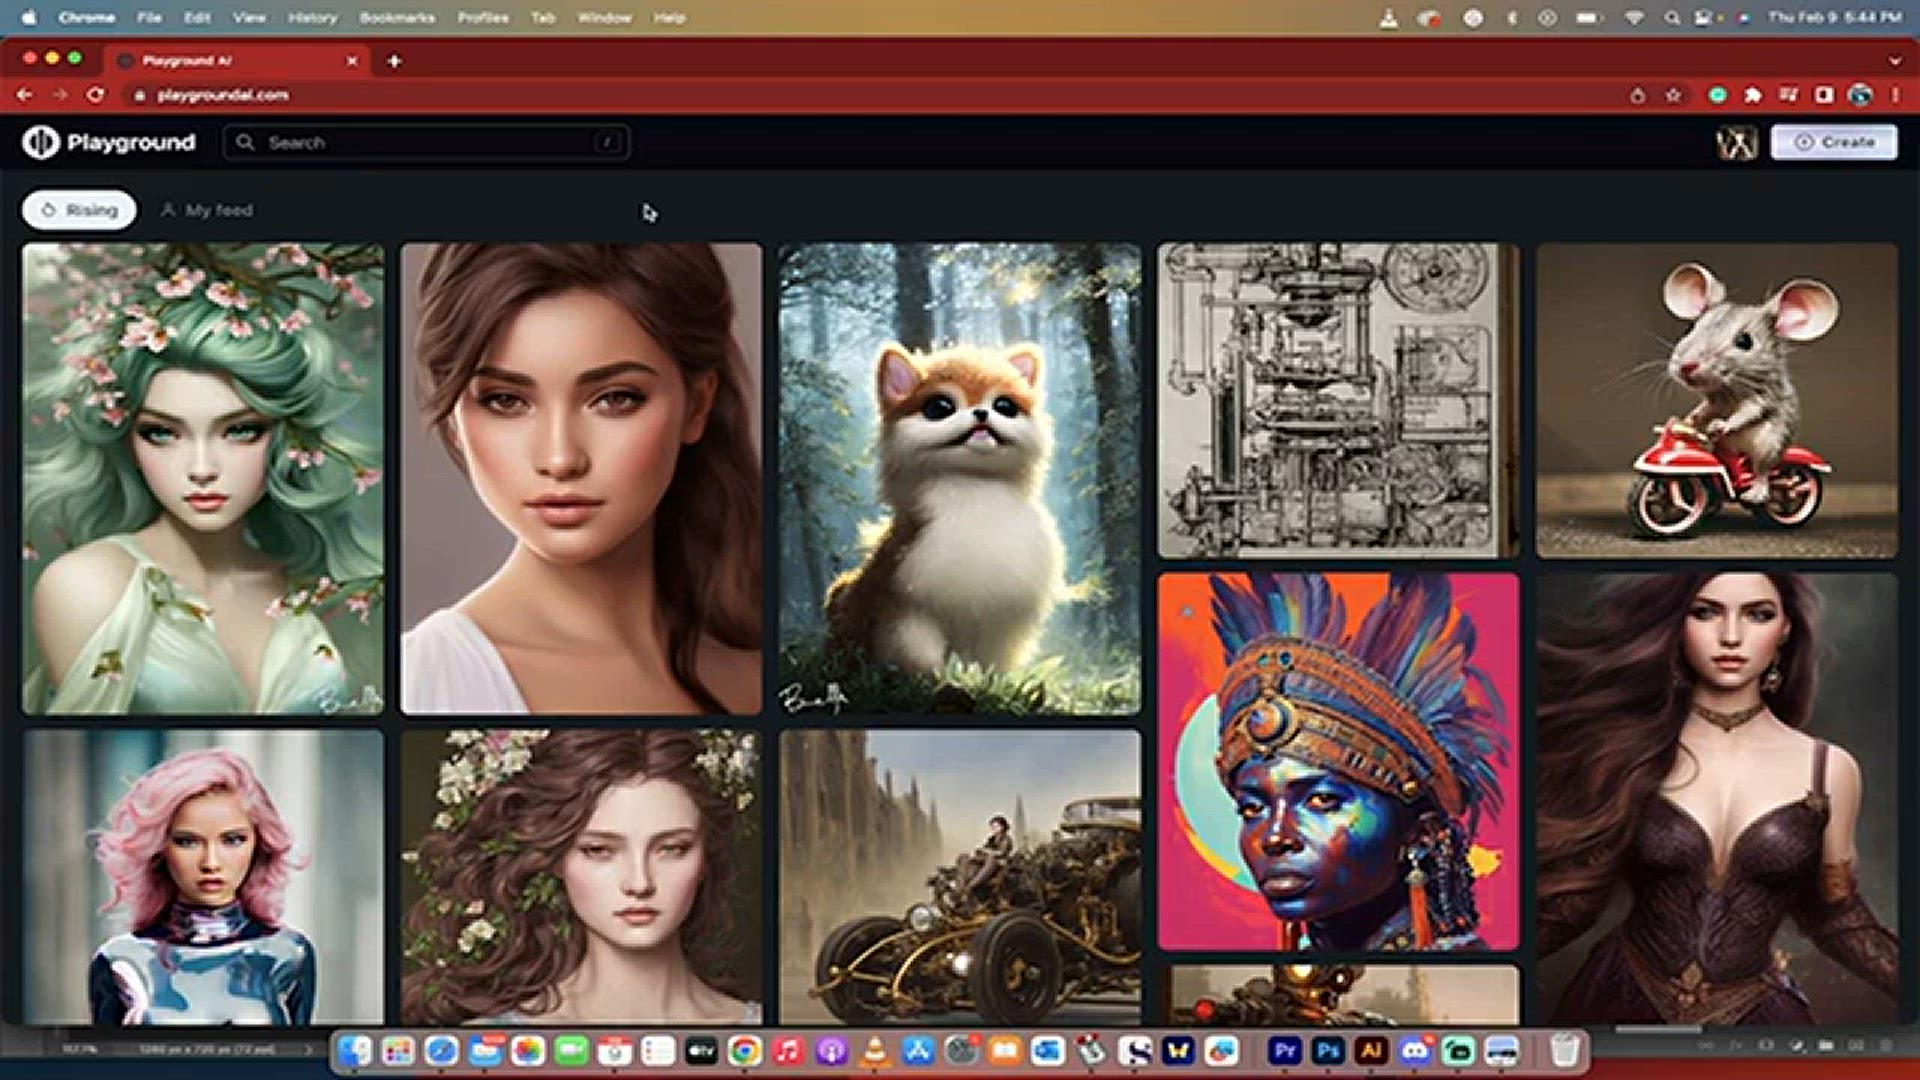
Task: Open Finder from the dock
Action: [355, 1050]
